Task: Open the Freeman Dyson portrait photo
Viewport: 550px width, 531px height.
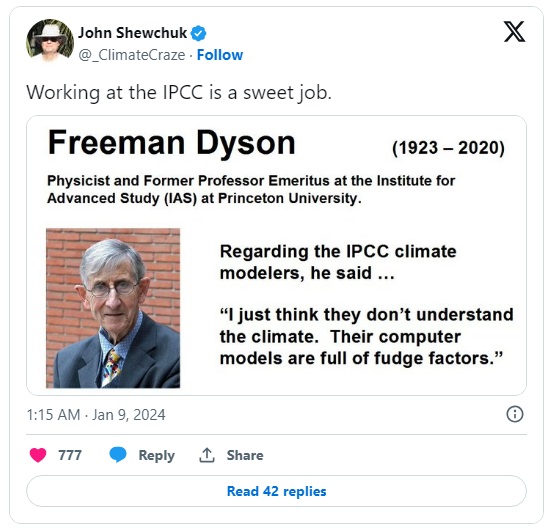Action: 113,308
